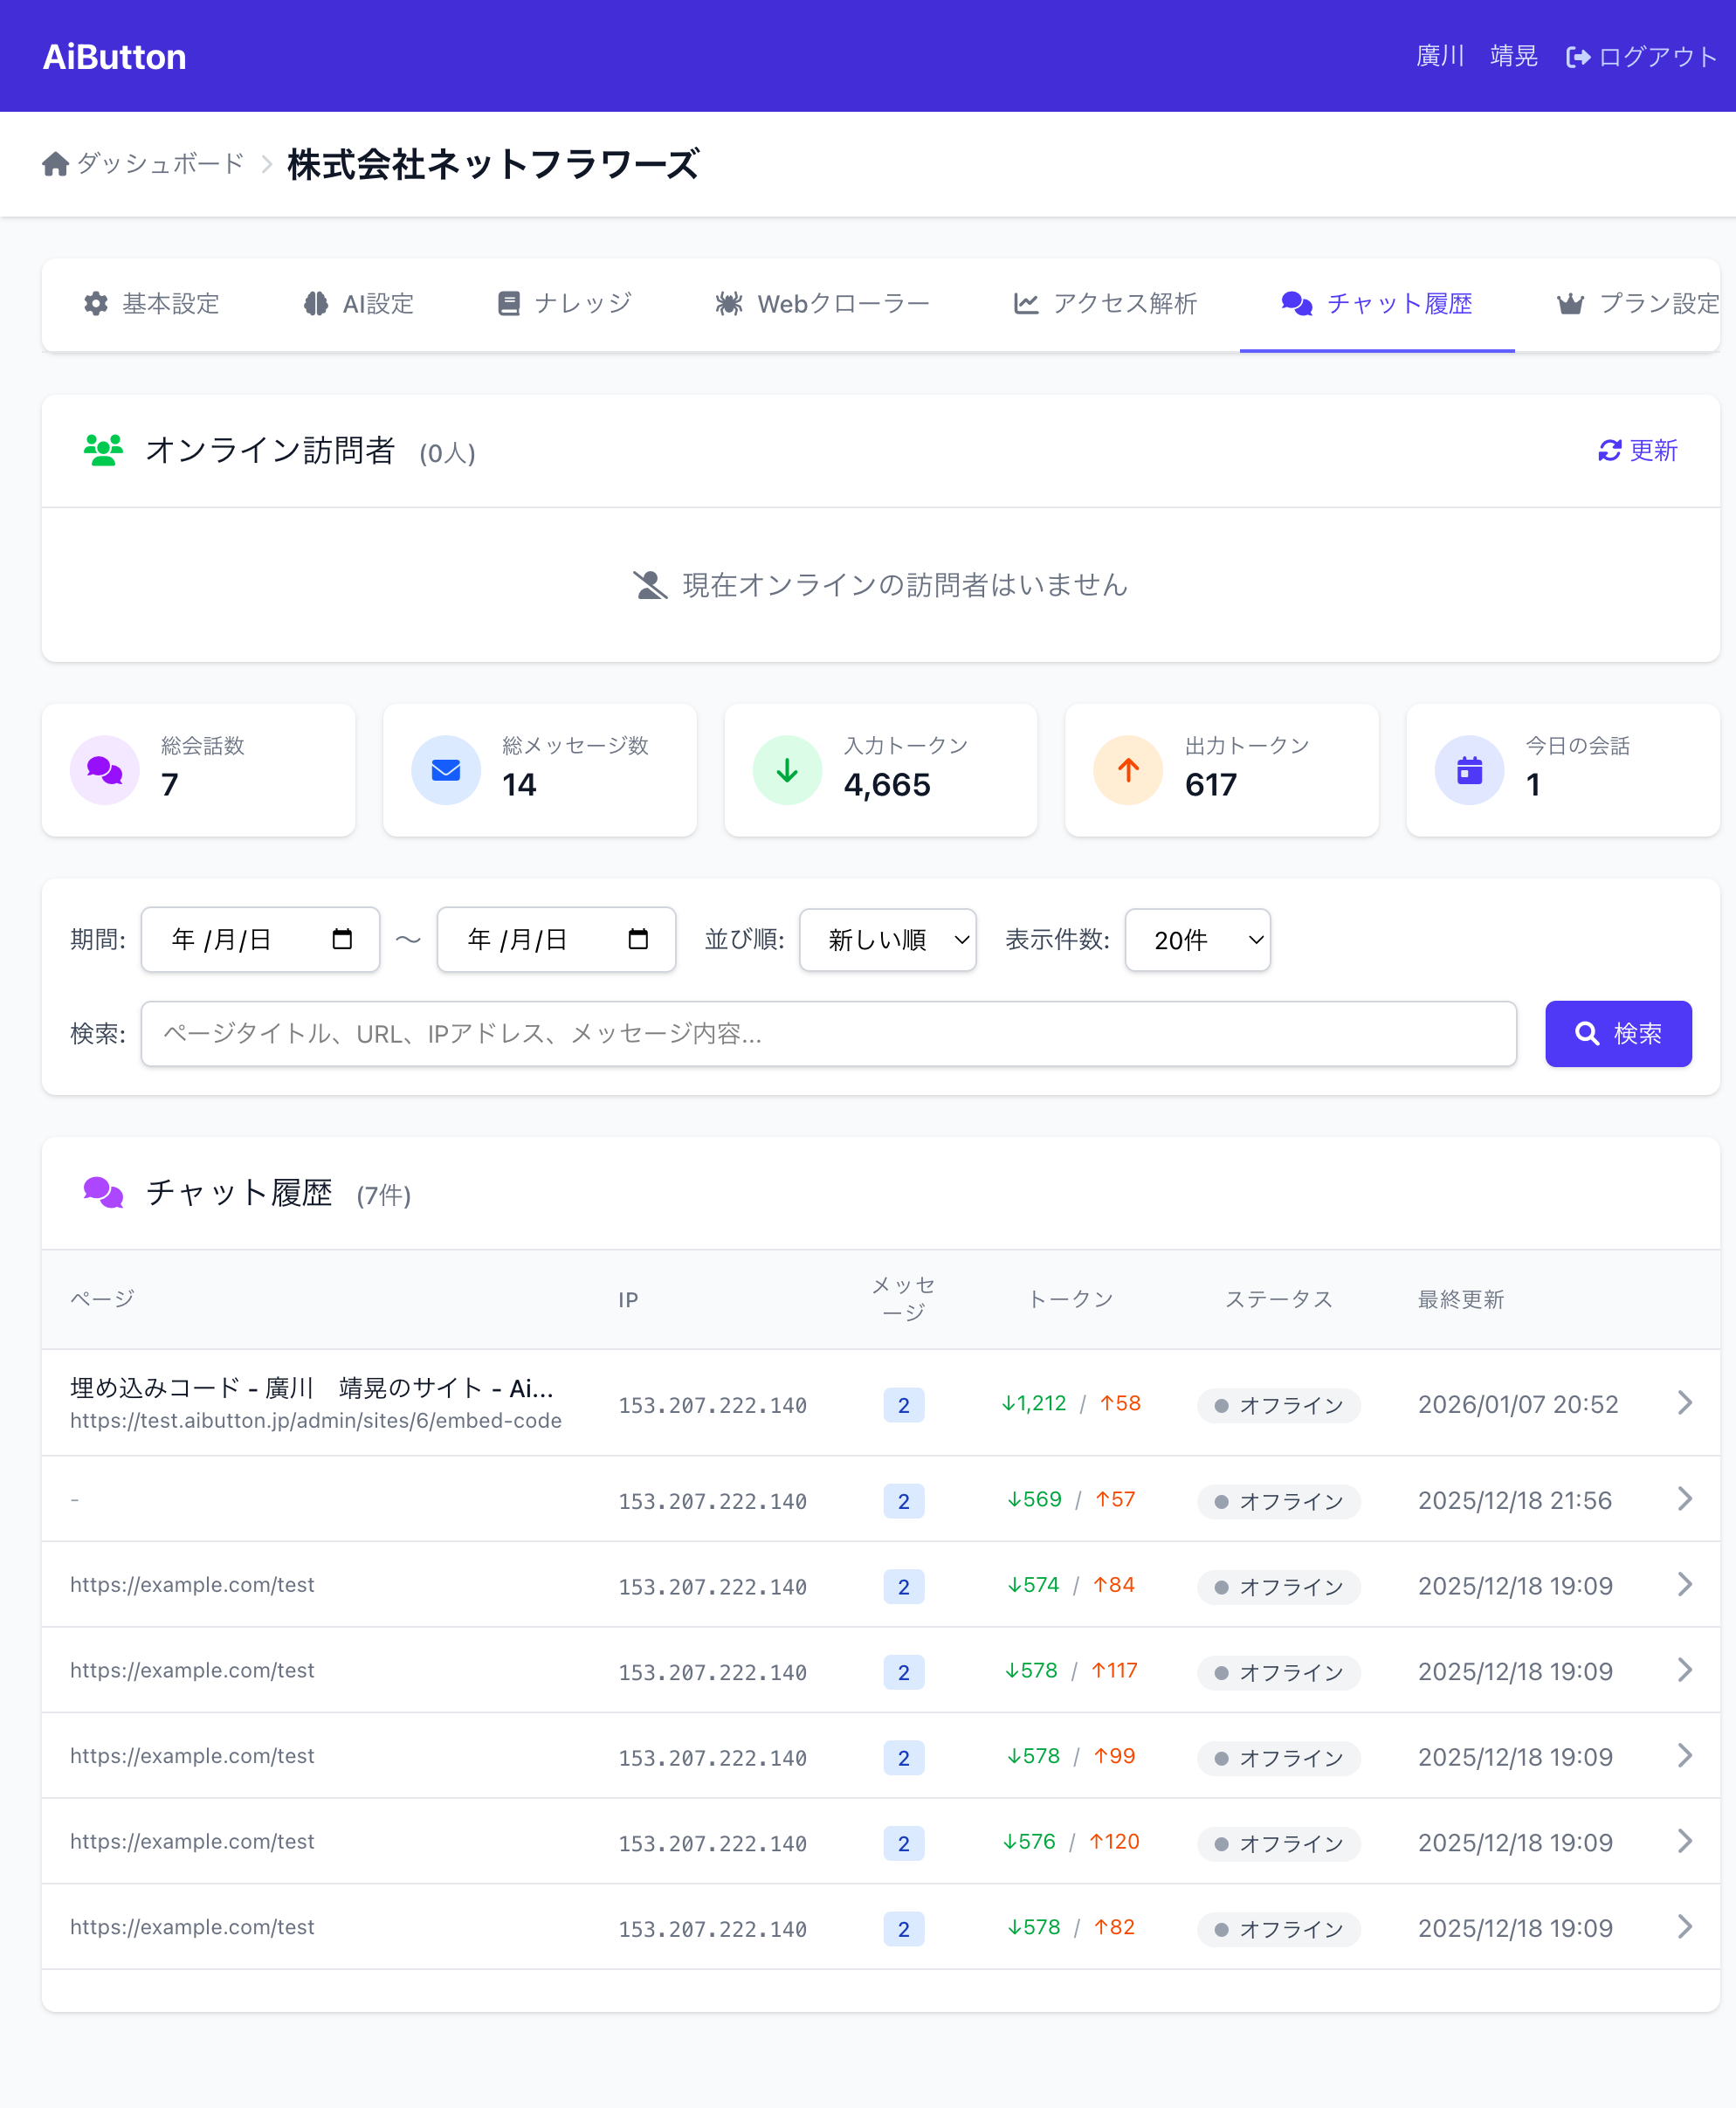Click the search keyword input field
1736x2108 pixels.
pyautogui.click(x=828, y=1034)
